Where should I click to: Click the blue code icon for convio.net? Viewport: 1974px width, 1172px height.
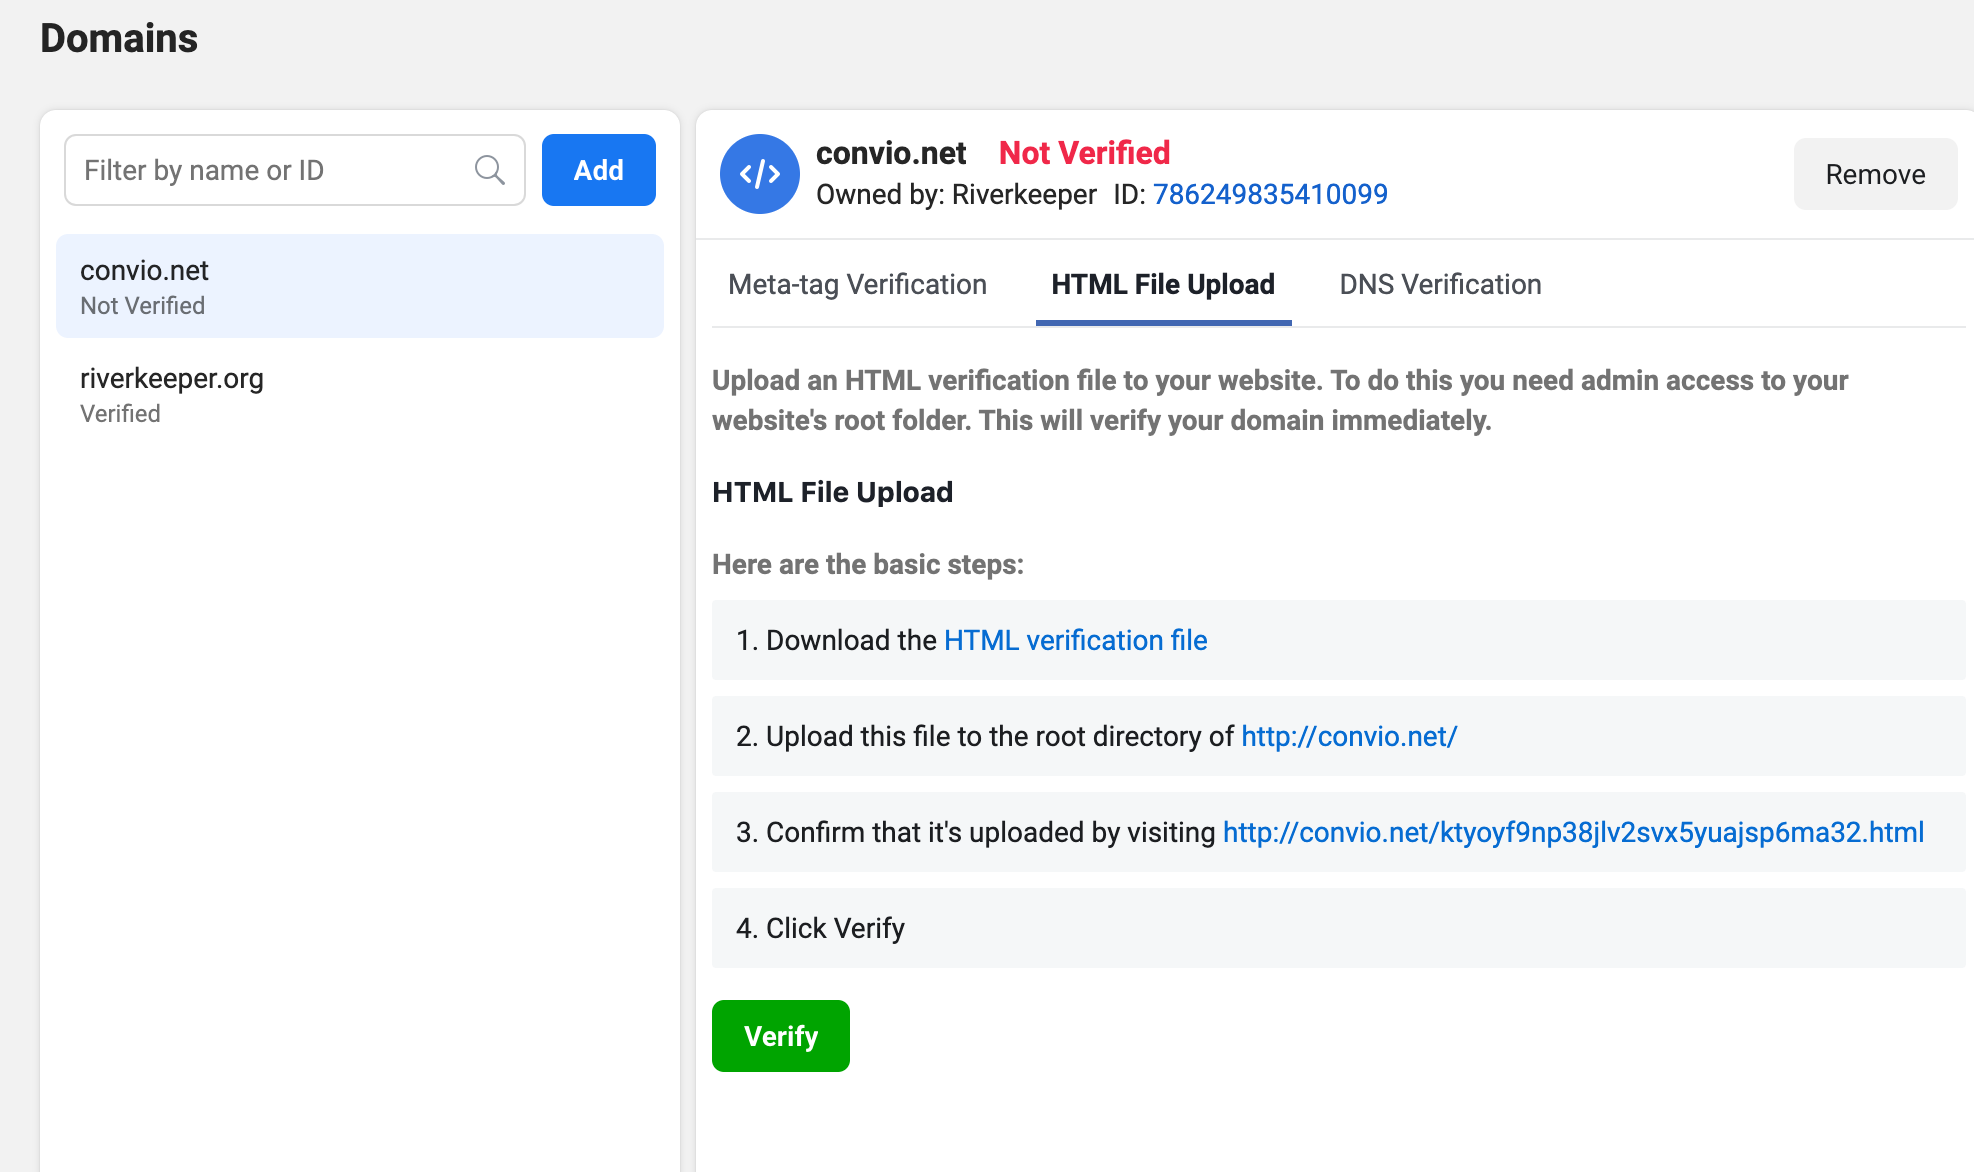[x=759, y=174]
